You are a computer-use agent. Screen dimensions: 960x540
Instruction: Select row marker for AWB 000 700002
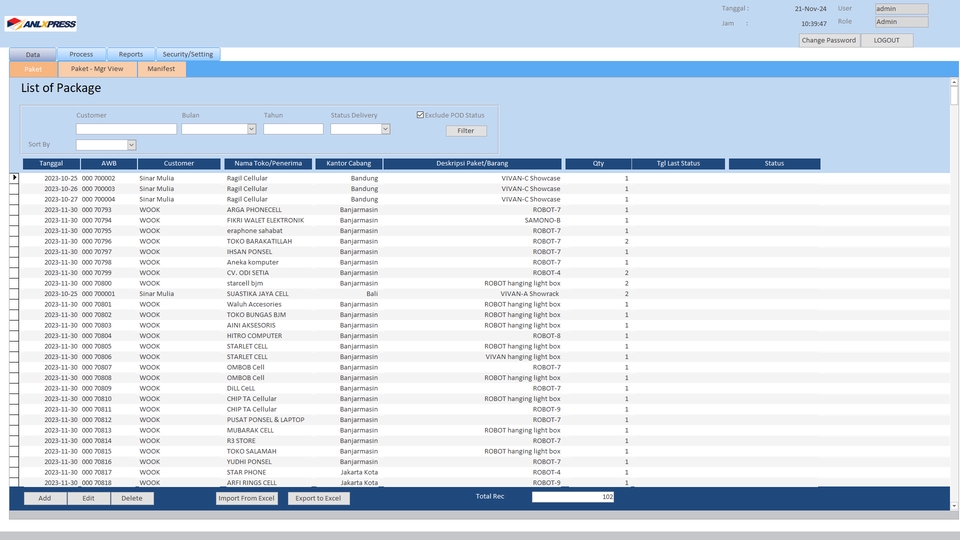14,178
